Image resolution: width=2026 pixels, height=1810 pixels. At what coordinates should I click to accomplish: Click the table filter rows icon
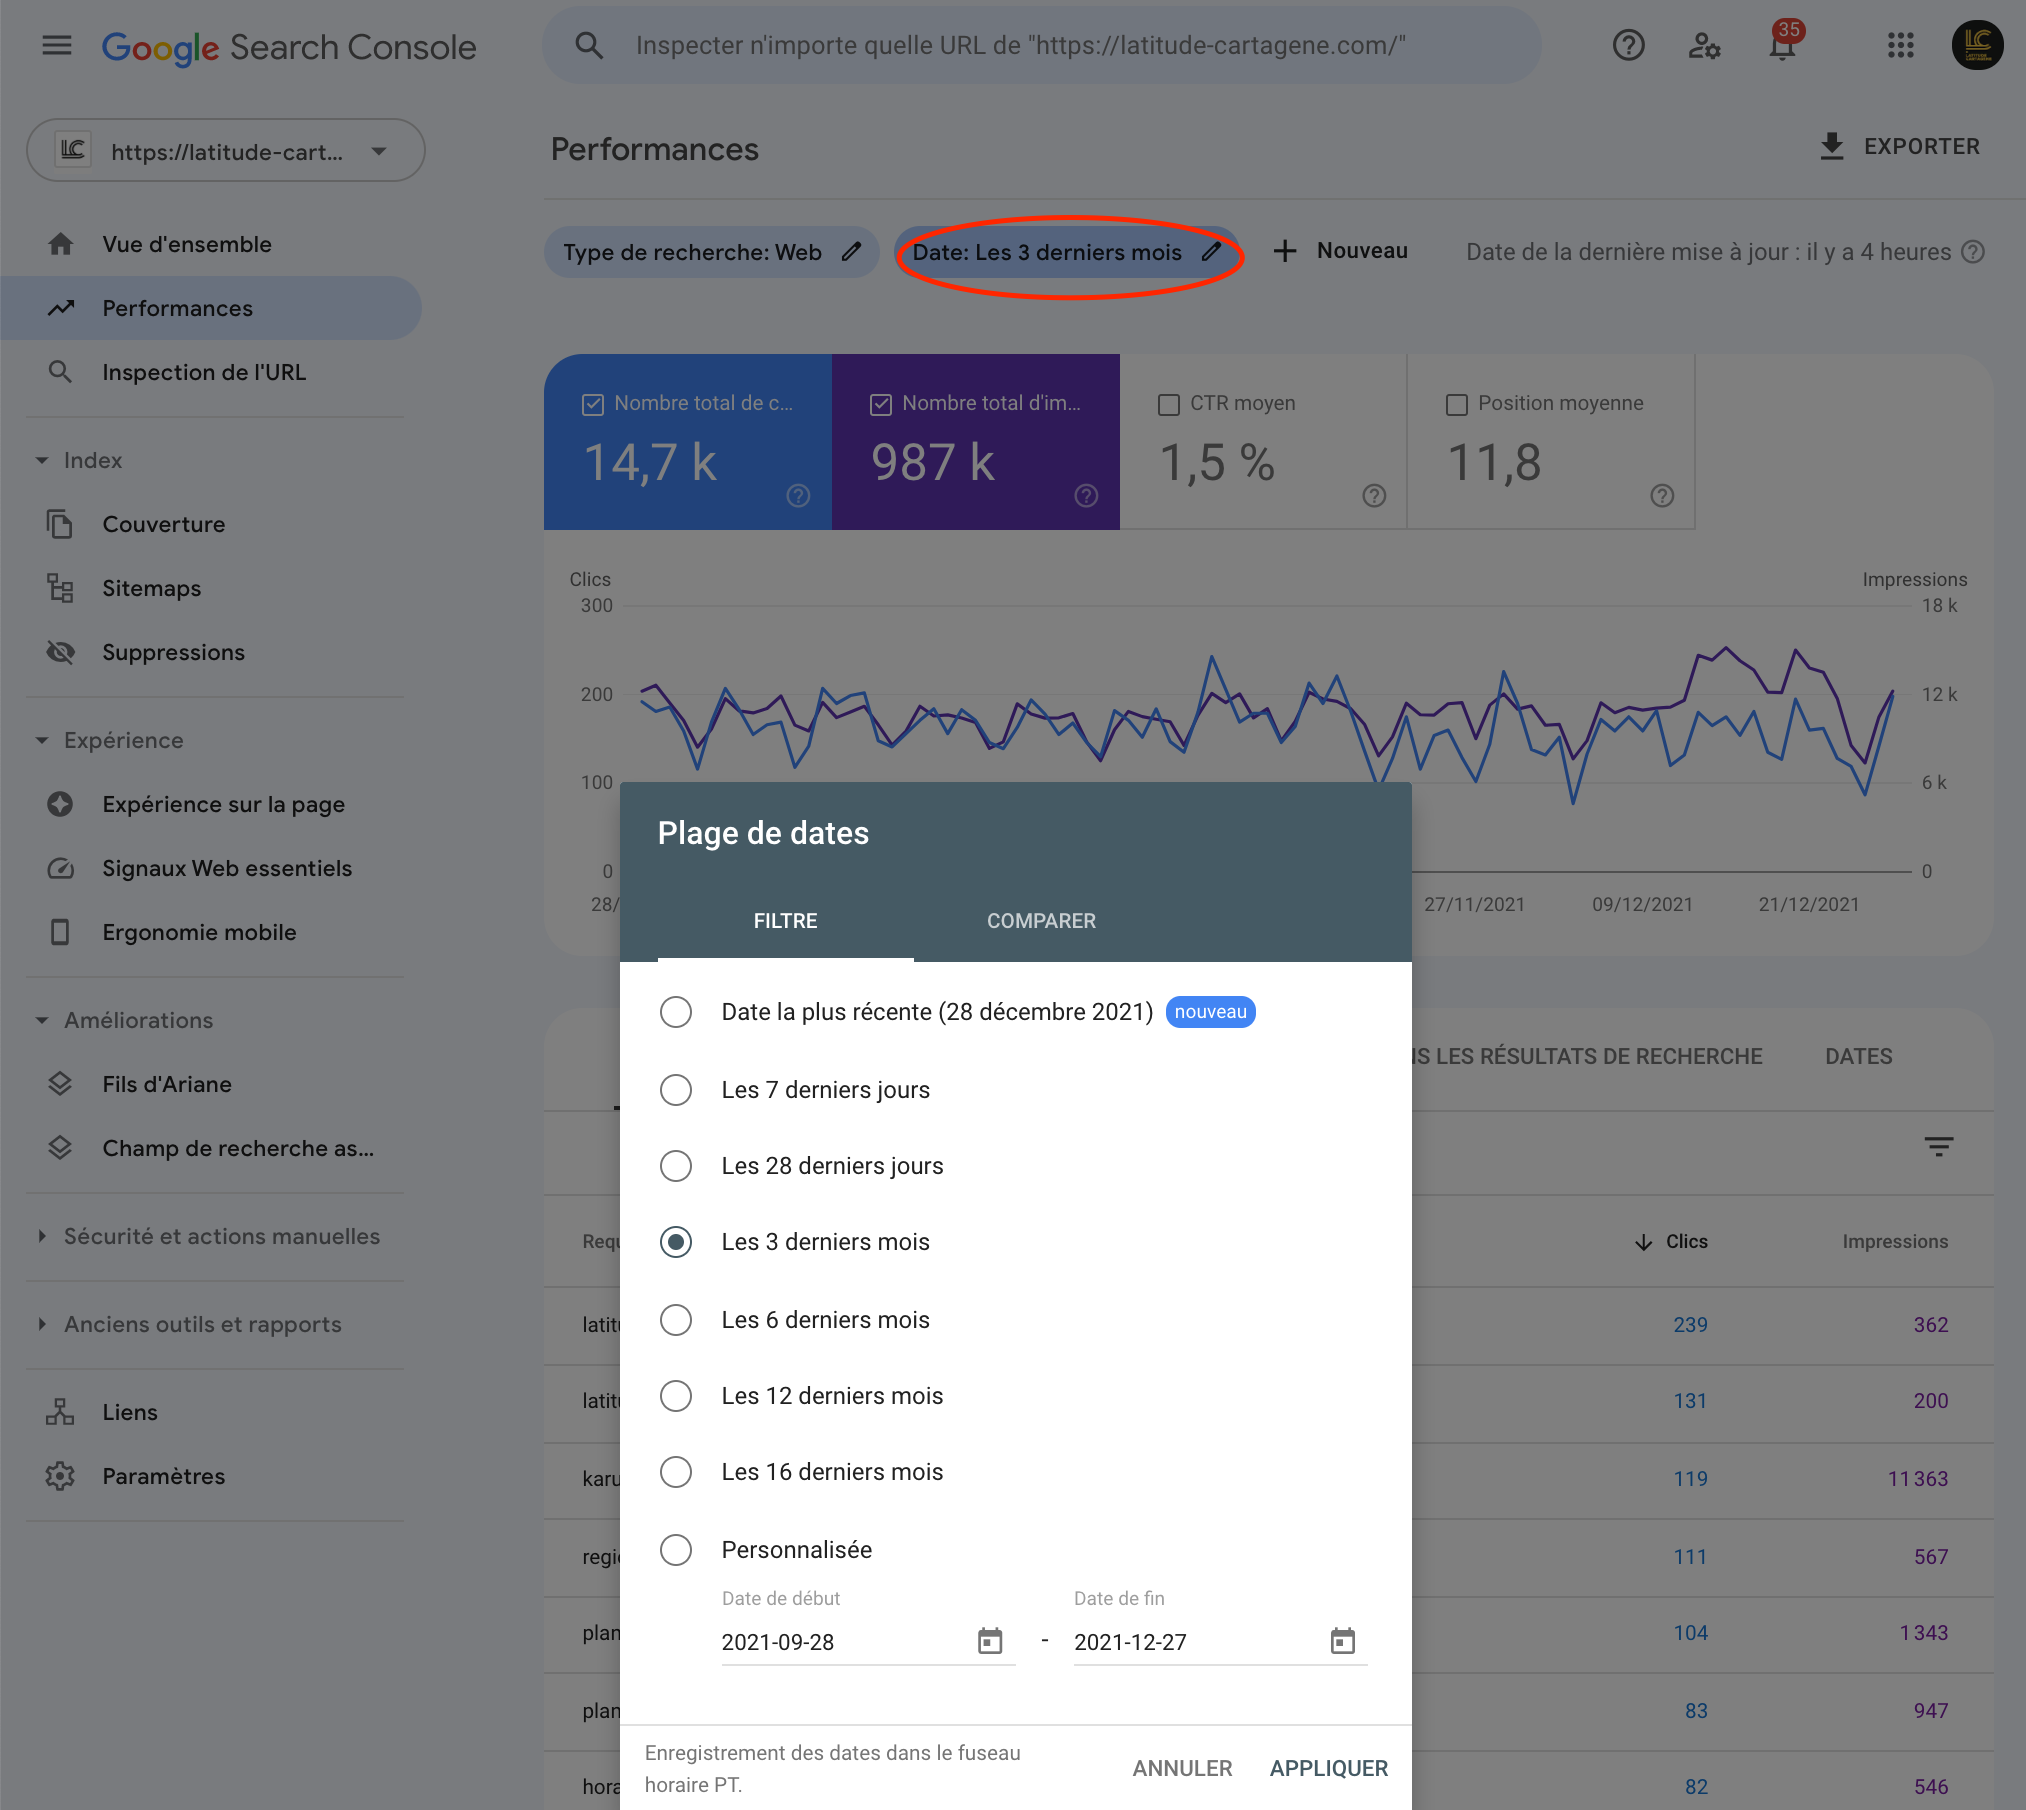[1938, 1147]
